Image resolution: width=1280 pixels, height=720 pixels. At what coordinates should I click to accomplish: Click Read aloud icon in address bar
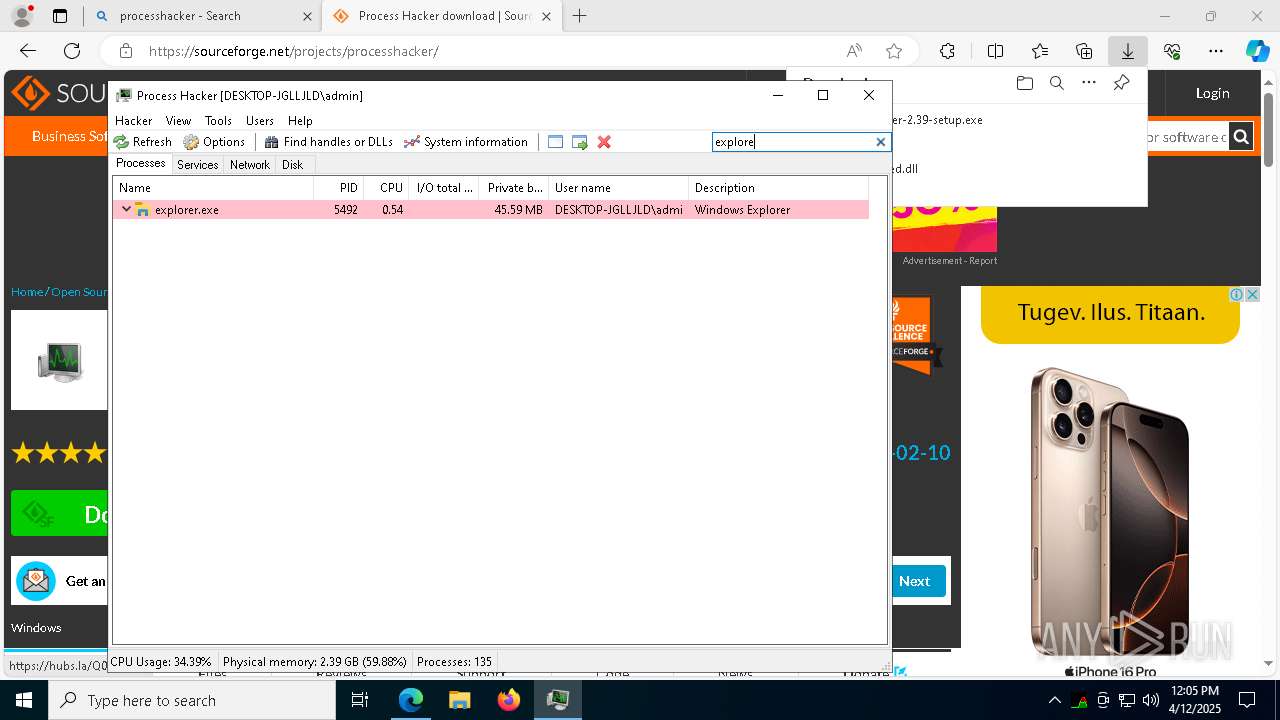pos(854,51)
